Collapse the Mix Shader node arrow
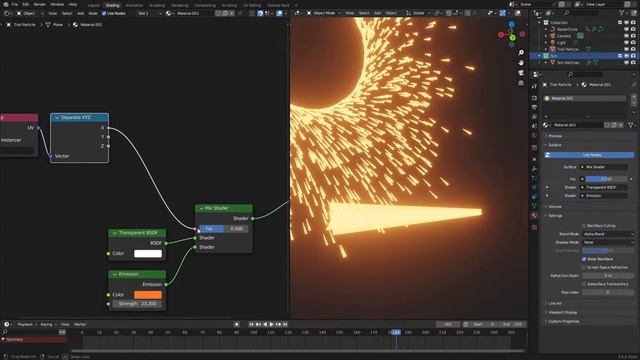640x360 pixels. (x=201, y=209)
